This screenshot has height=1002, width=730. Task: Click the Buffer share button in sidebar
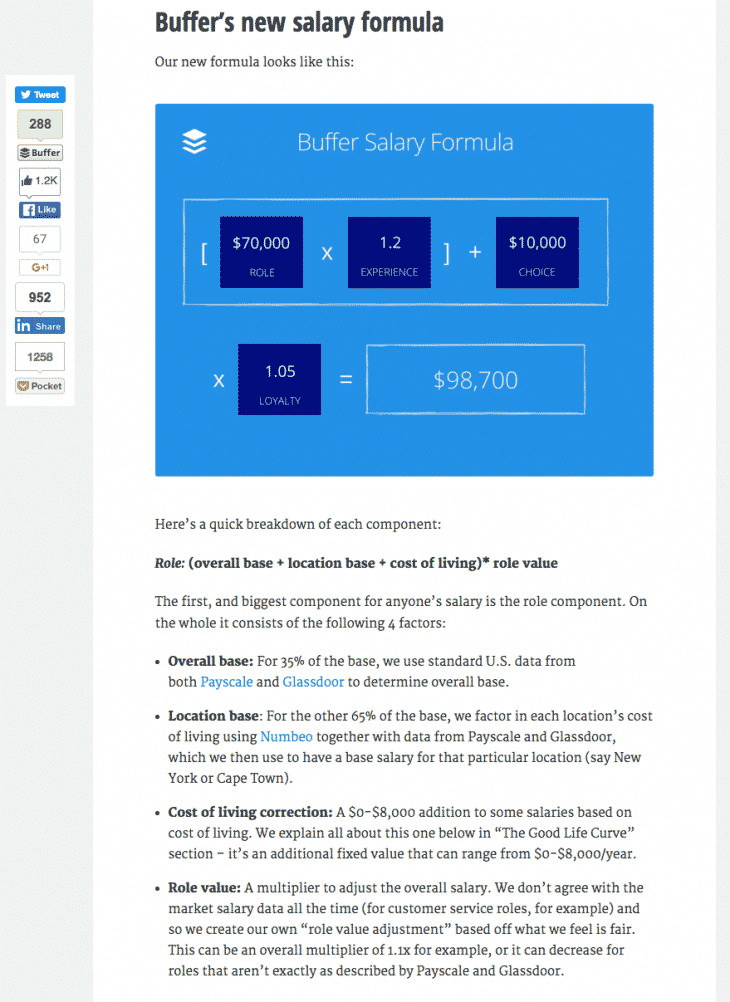coord(40,153)
